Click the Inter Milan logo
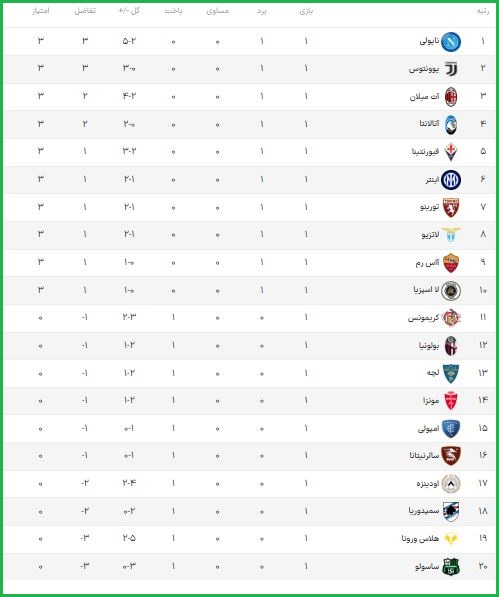The image size is (499, 597). (x=451, y=180)
